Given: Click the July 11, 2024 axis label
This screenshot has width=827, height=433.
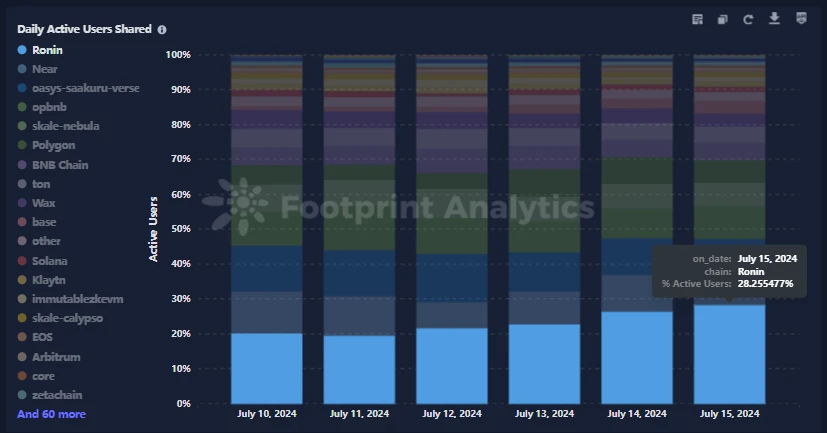Looking at the screenshot, I should click(359, 413).
